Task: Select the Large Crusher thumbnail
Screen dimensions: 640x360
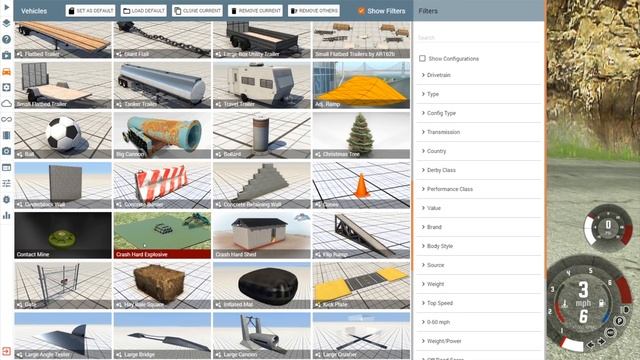Action: pyautogui.click(x=362, y=336)
